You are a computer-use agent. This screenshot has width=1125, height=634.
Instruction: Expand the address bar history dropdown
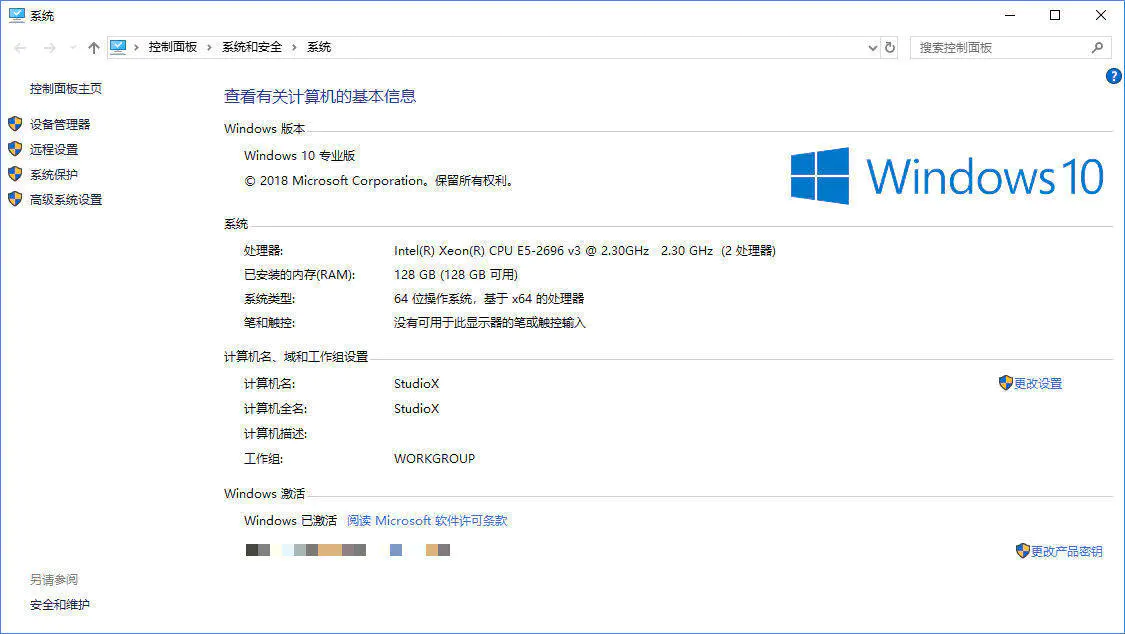[x=872, y=47]
